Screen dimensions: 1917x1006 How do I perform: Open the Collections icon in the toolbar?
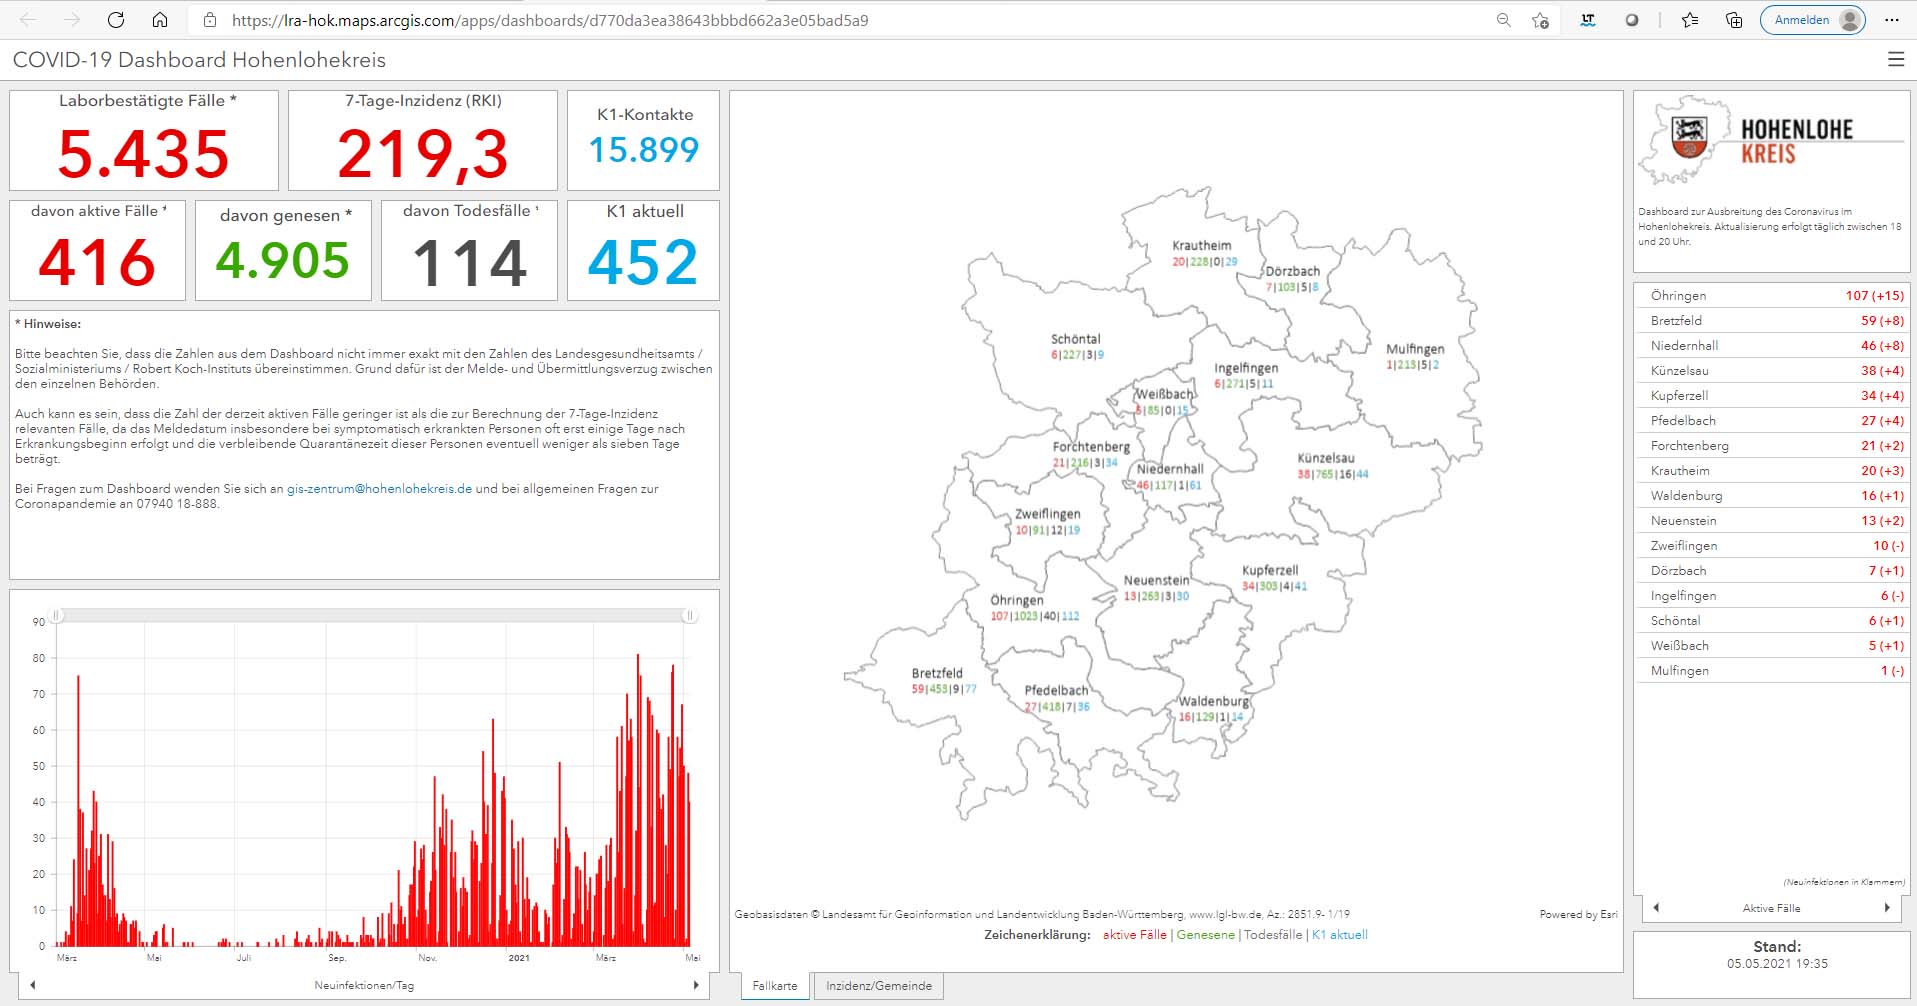(x=1734, y=20)
